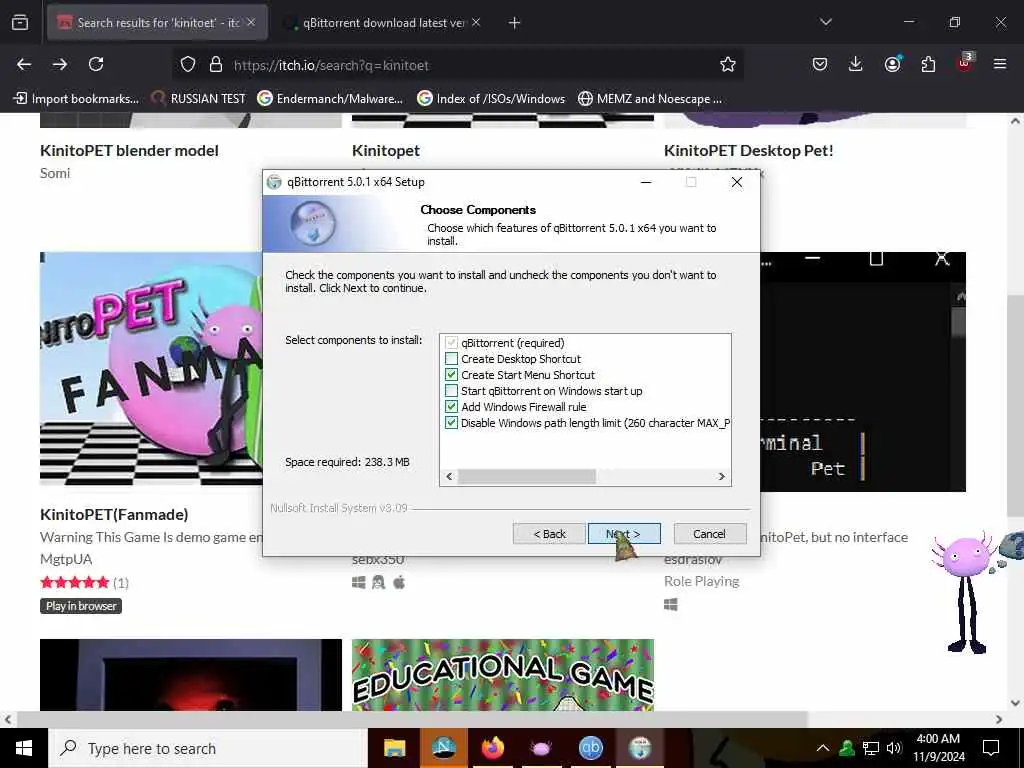The width and height of the screenshot is (1024, 768).
Task: Uncheck Disable Windows path length limit
Action: coord(451,423)
